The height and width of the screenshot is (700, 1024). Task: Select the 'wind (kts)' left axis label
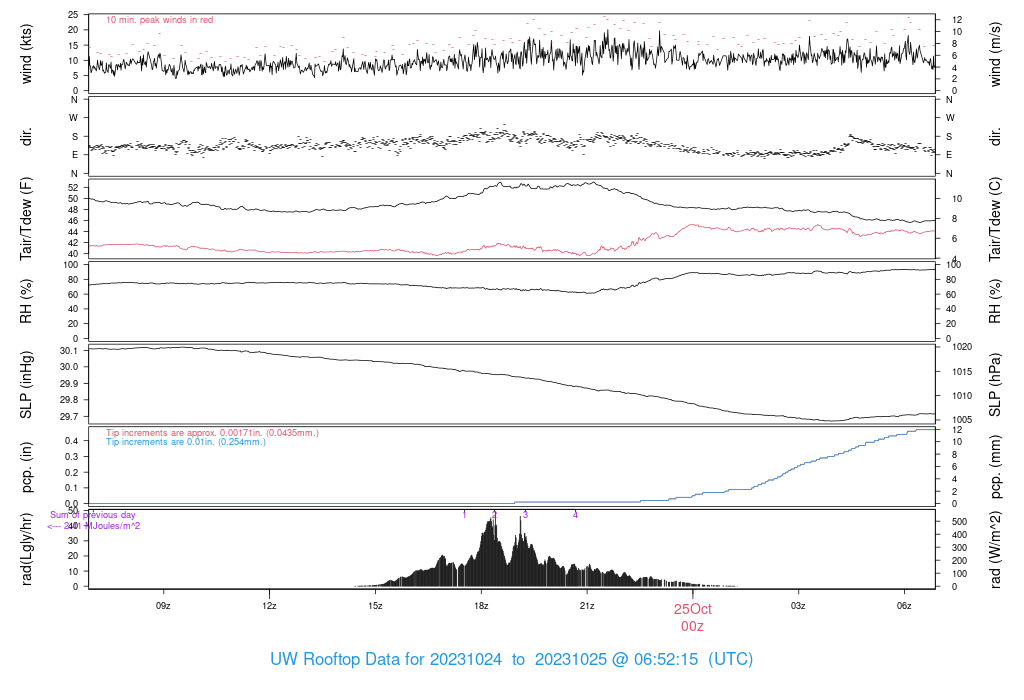26,54
